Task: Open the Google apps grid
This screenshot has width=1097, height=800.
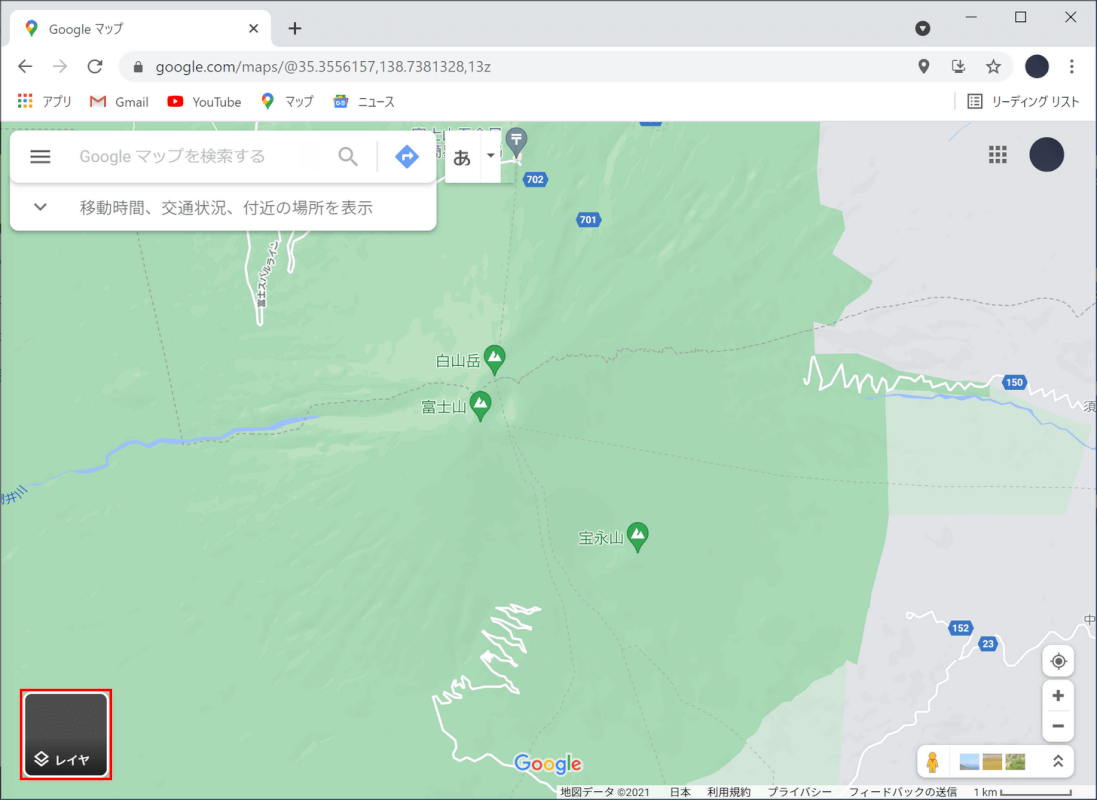Action: (x=998, y=155)
